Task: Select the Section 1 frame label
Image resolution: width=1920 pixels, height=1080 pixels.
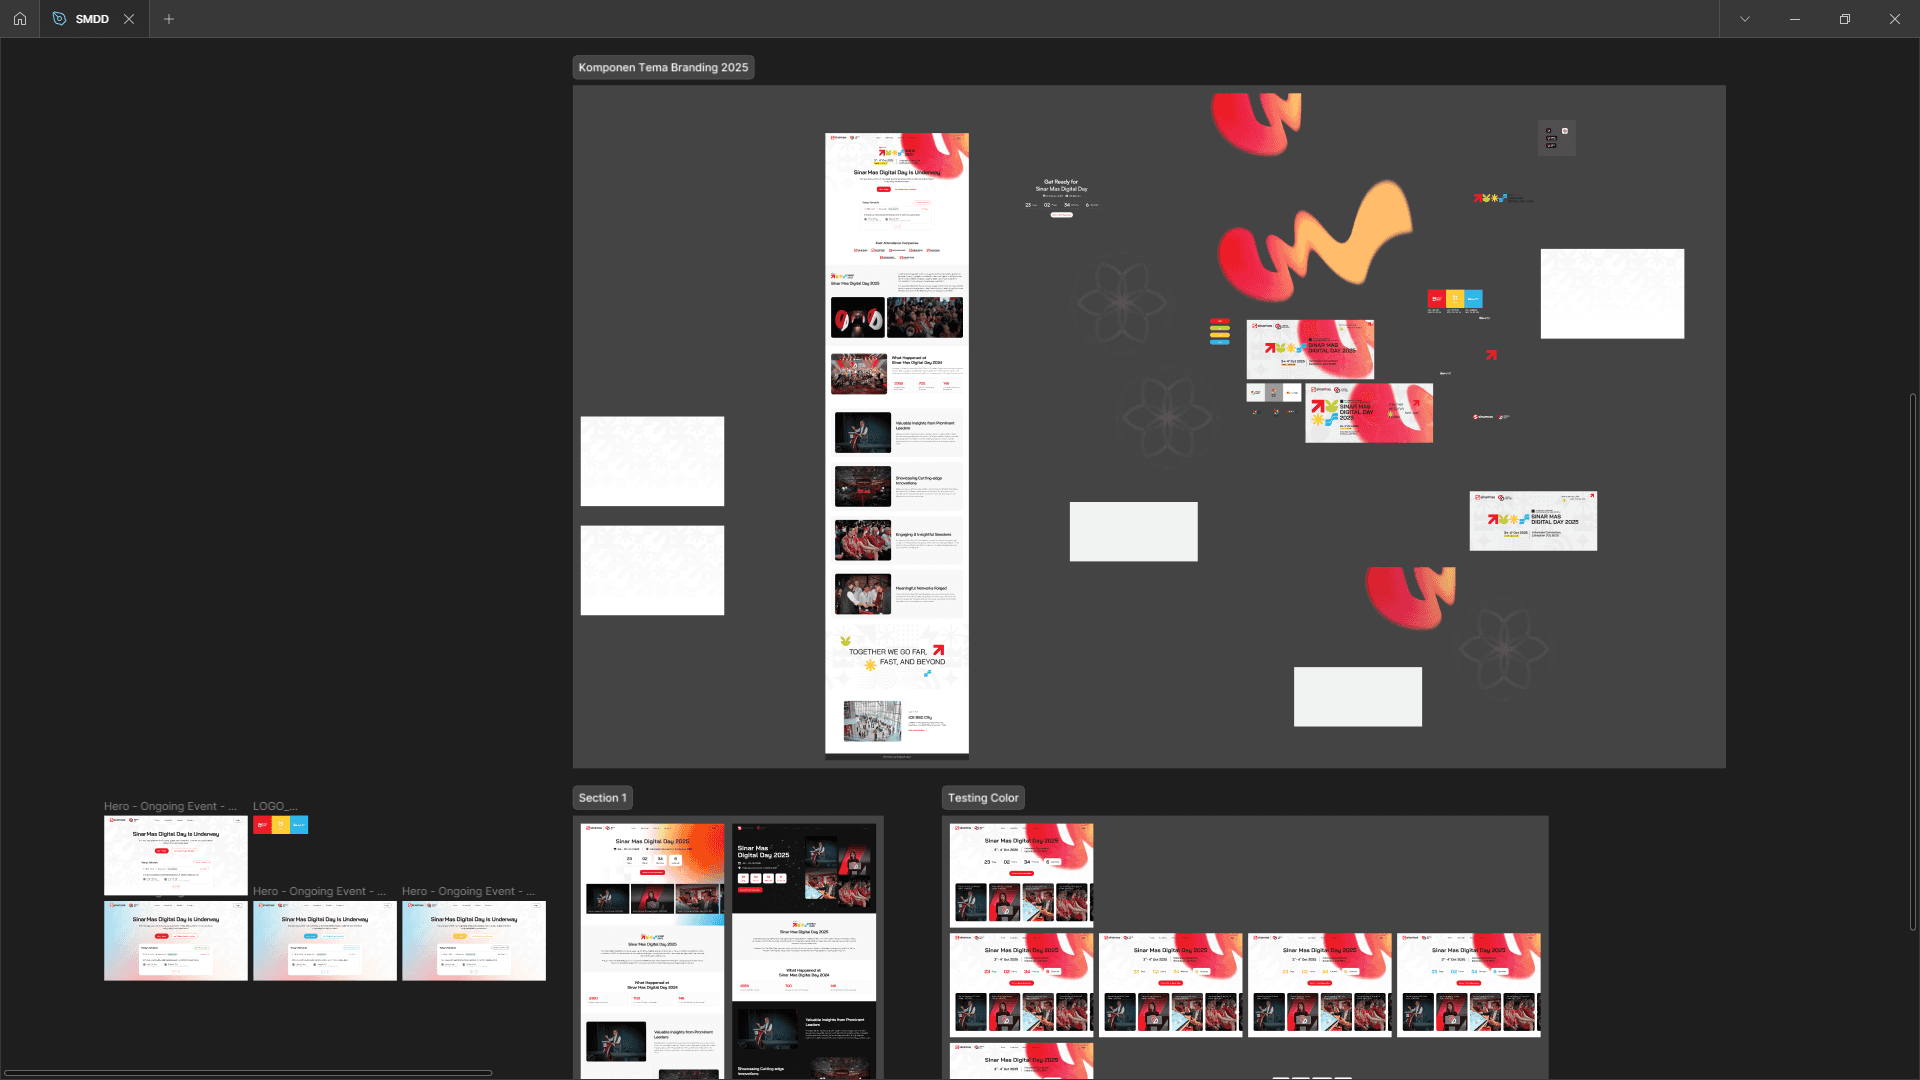Action: click(602, 798)
